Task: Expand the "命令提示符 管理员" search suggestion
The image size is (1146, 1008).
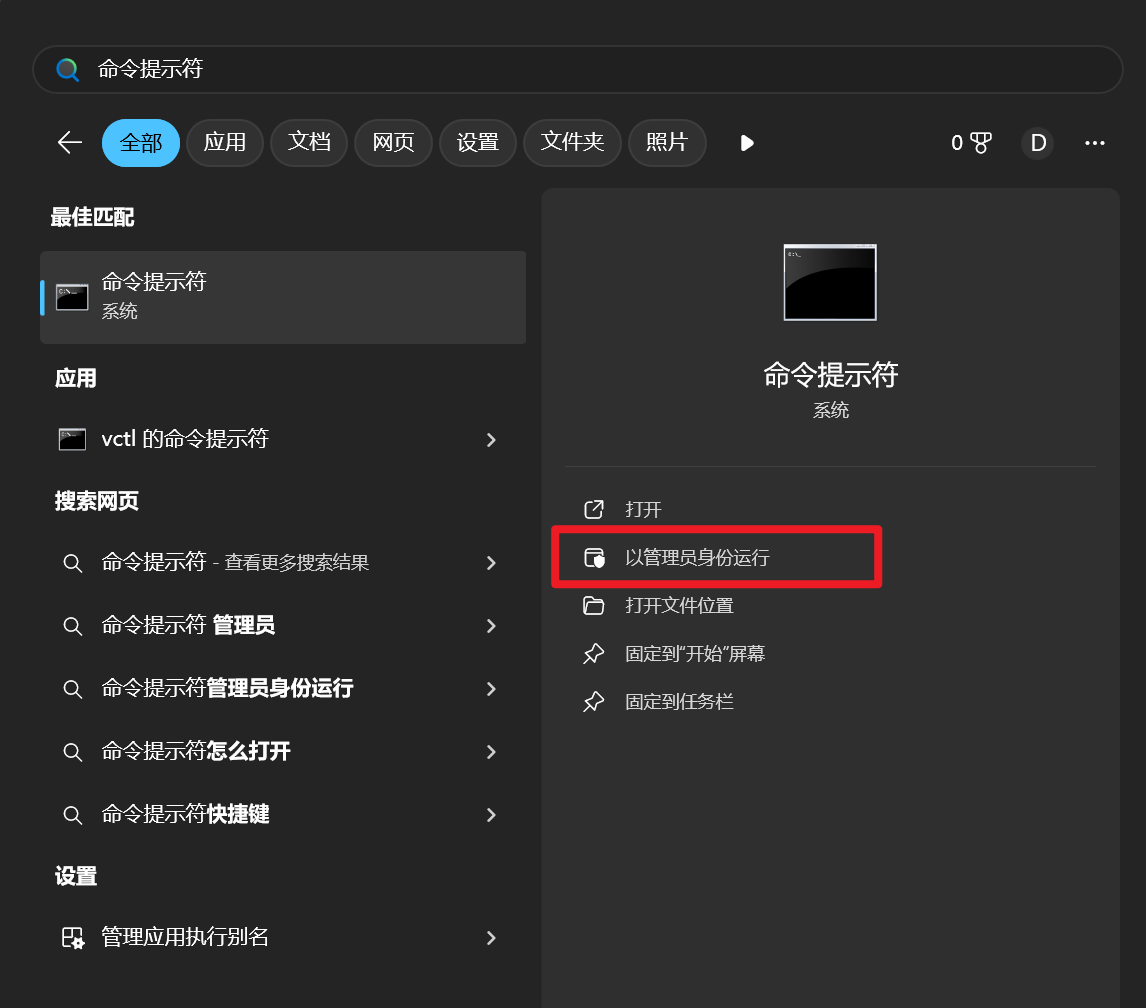Action: 490,626
